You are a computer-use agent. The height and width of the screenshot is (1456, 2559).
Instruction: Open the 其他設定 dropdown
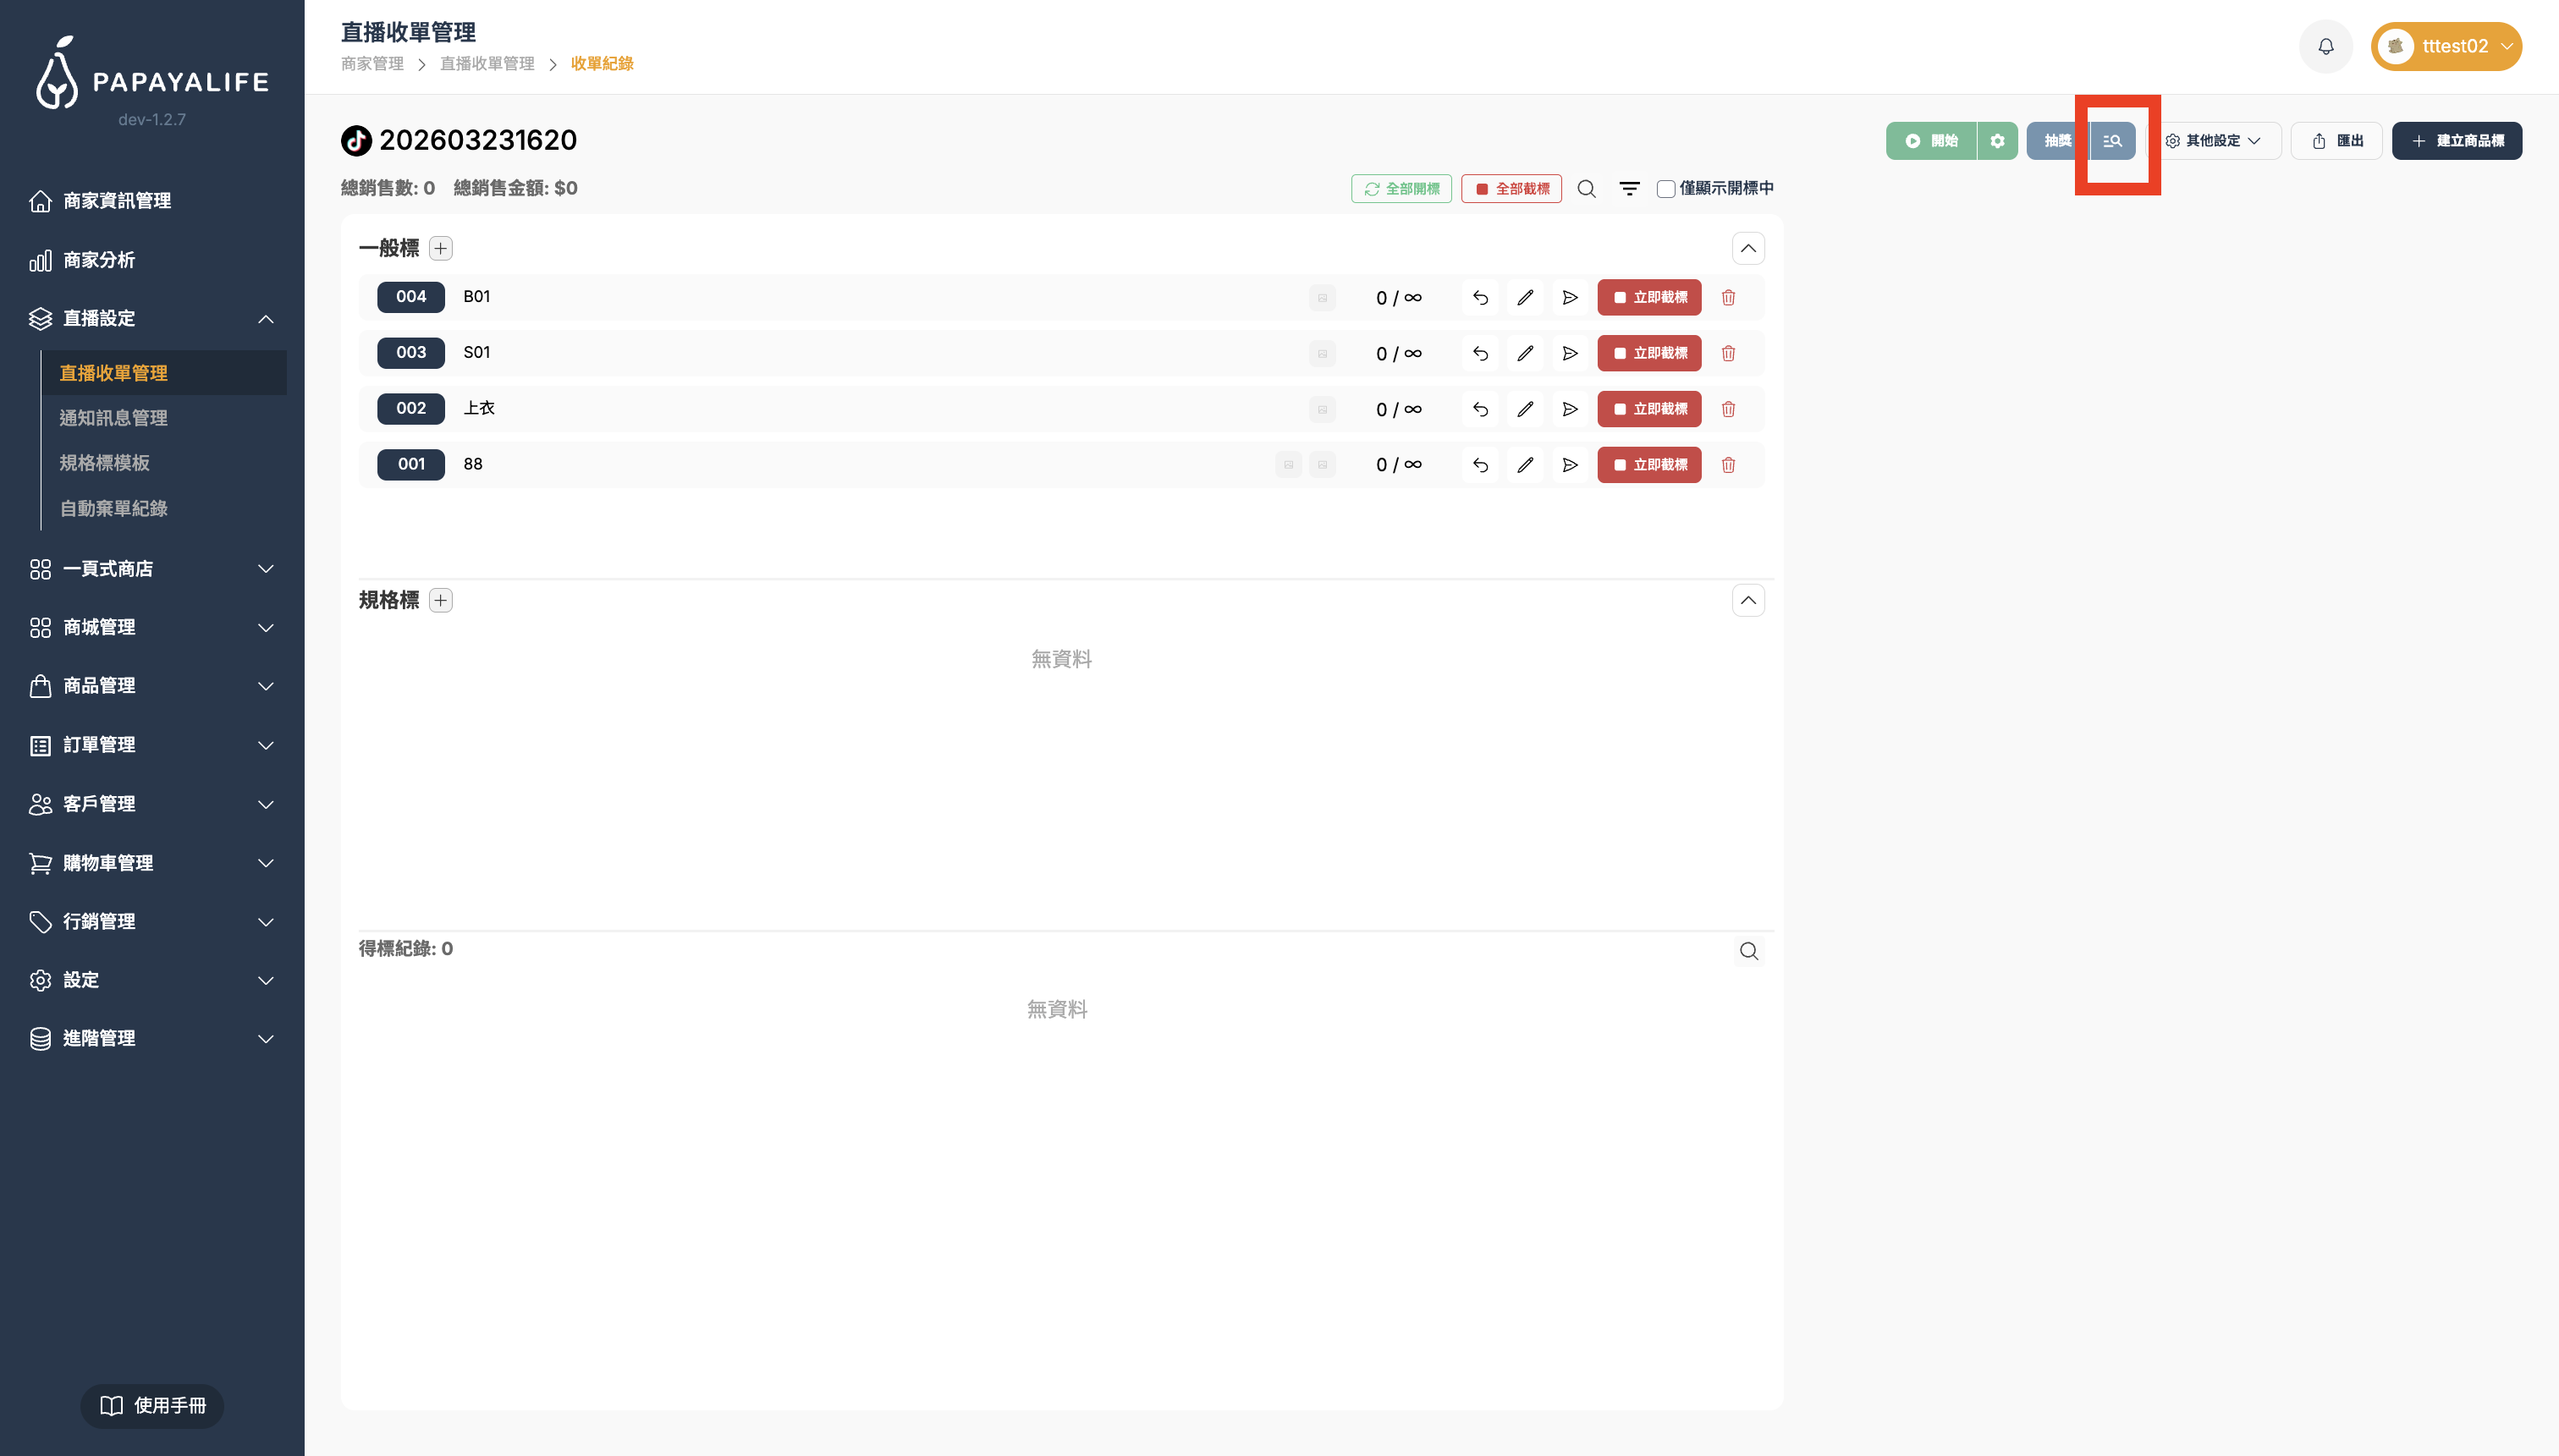(x=2213, y=141)
